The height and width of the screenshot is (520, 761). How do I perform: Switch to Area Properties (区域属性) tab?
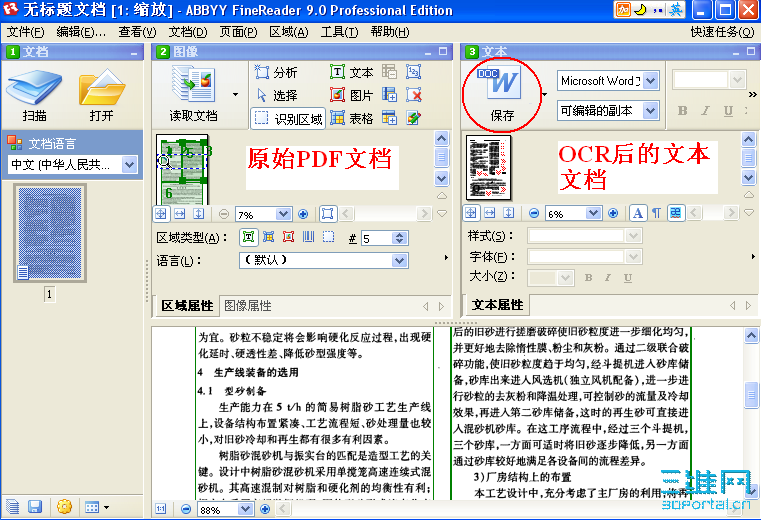click(187, 305)
